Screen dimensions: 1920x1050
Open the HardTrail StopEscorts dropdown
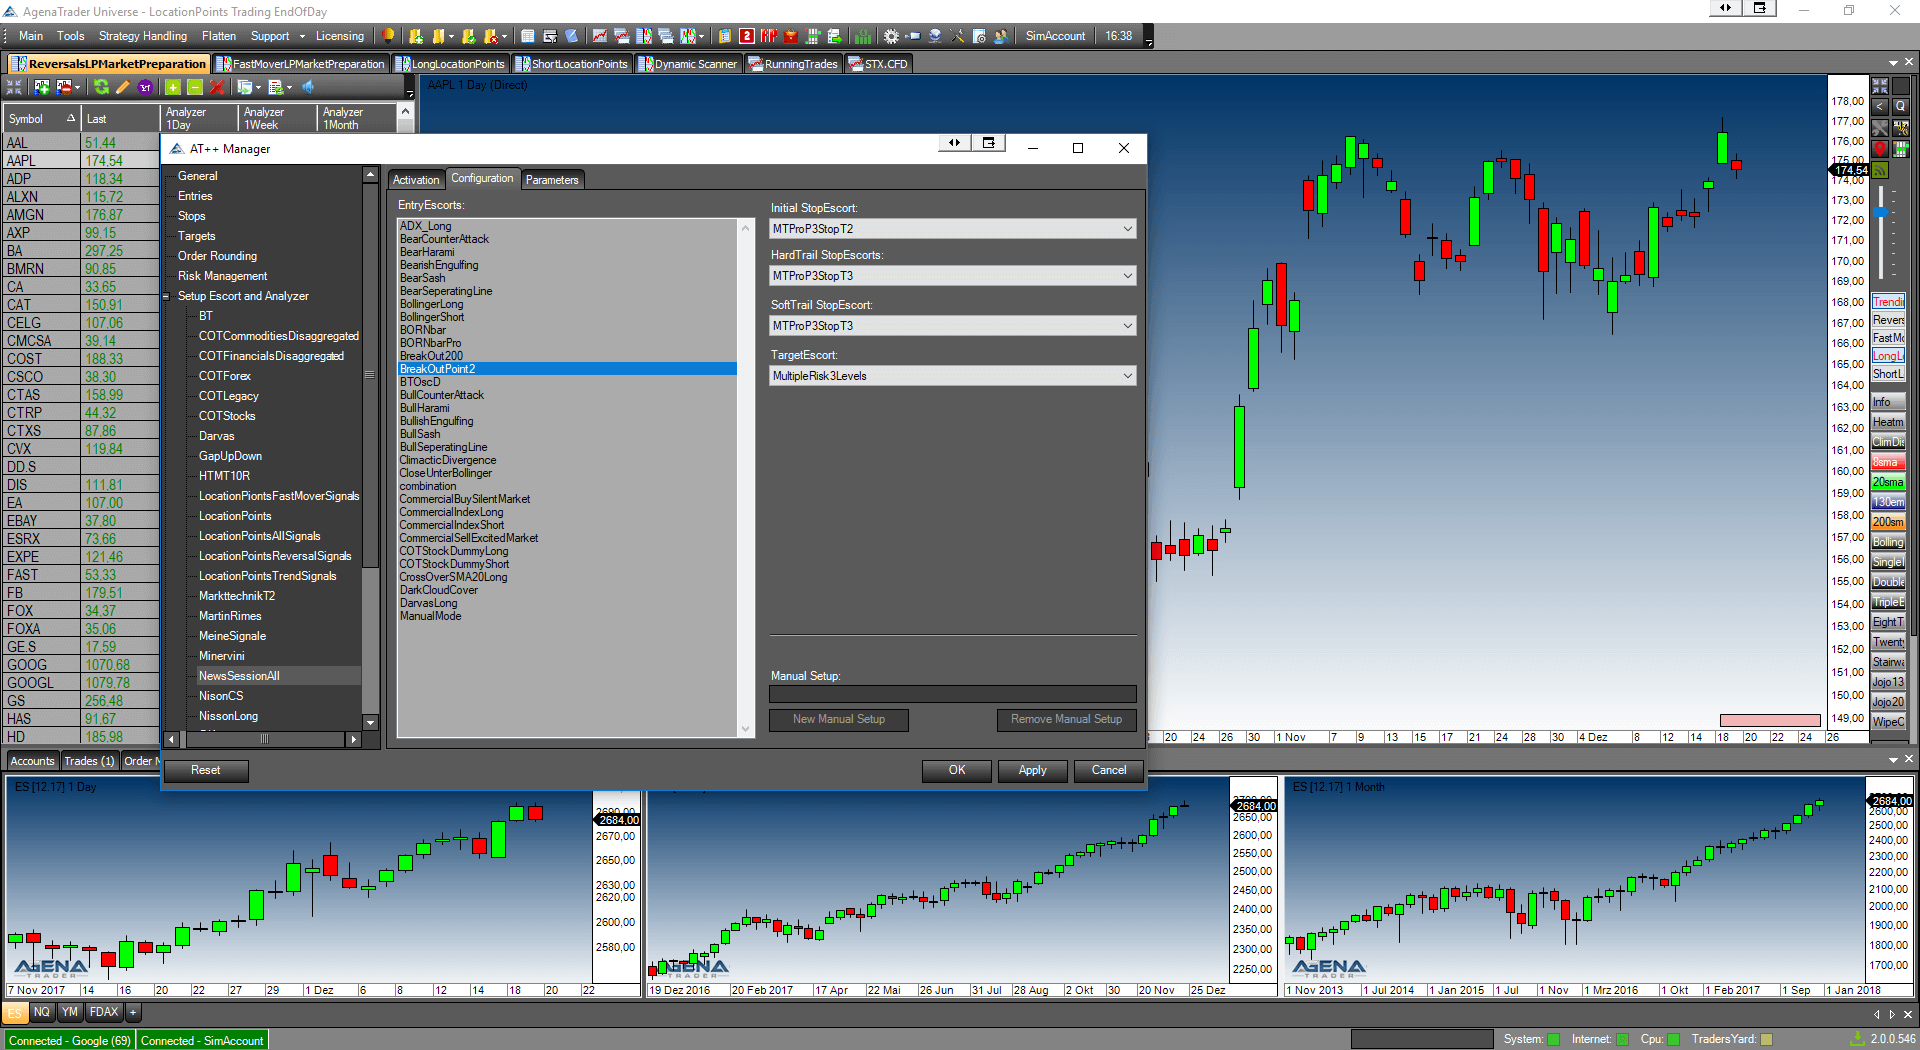(952, 276)
